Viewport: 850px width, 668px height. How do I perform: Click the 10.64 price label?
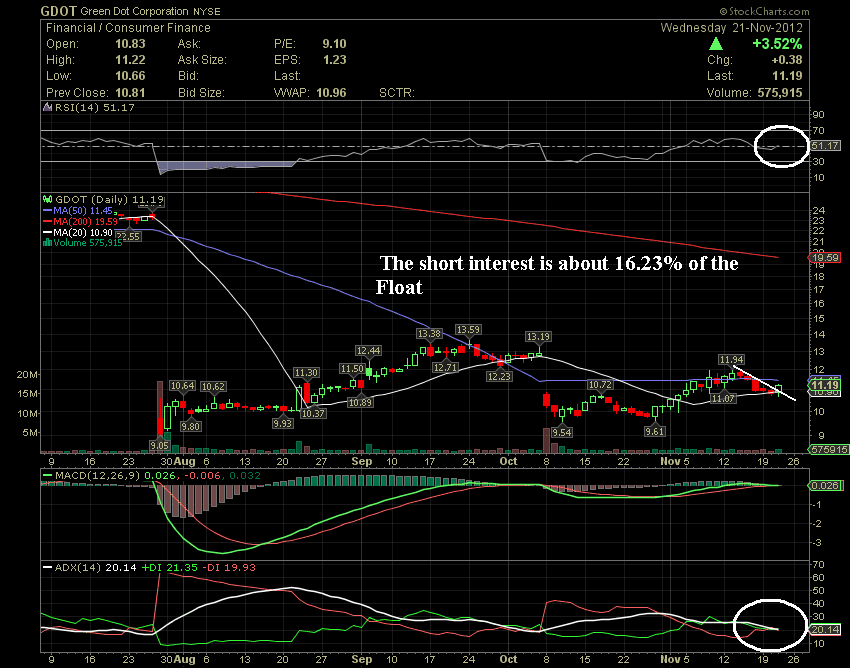pos(183,386)
